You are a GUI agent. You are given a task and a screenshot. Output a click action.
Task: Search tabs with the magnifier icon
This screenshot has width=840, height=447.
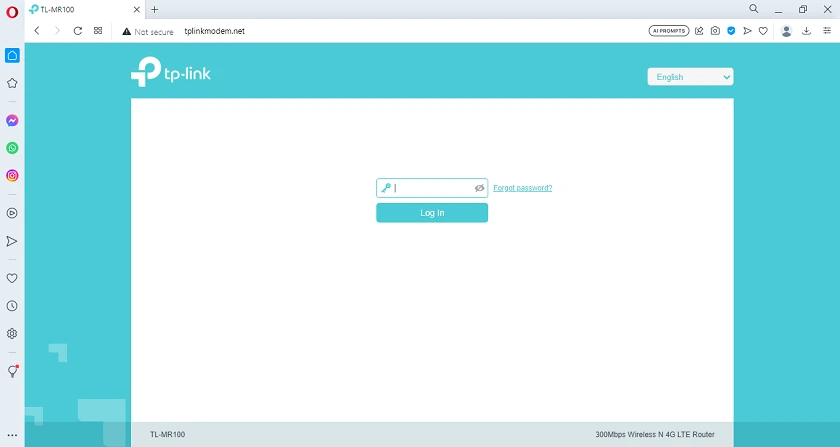(x=754, y=9)
